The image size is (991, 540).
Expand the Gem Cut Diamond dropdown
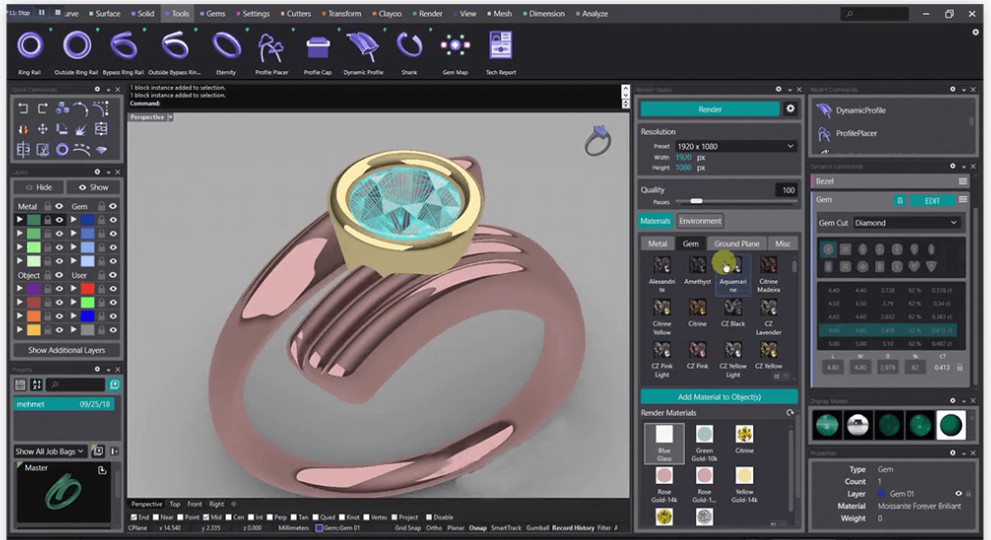click(905, 223)
